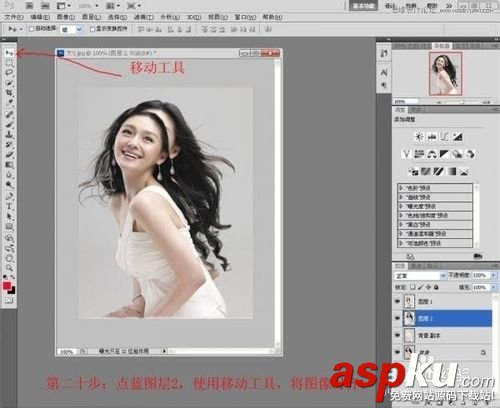Hide the 图层 1 layer with eye icon
Screen dimensions: 500x408
(x=397, y=301)
